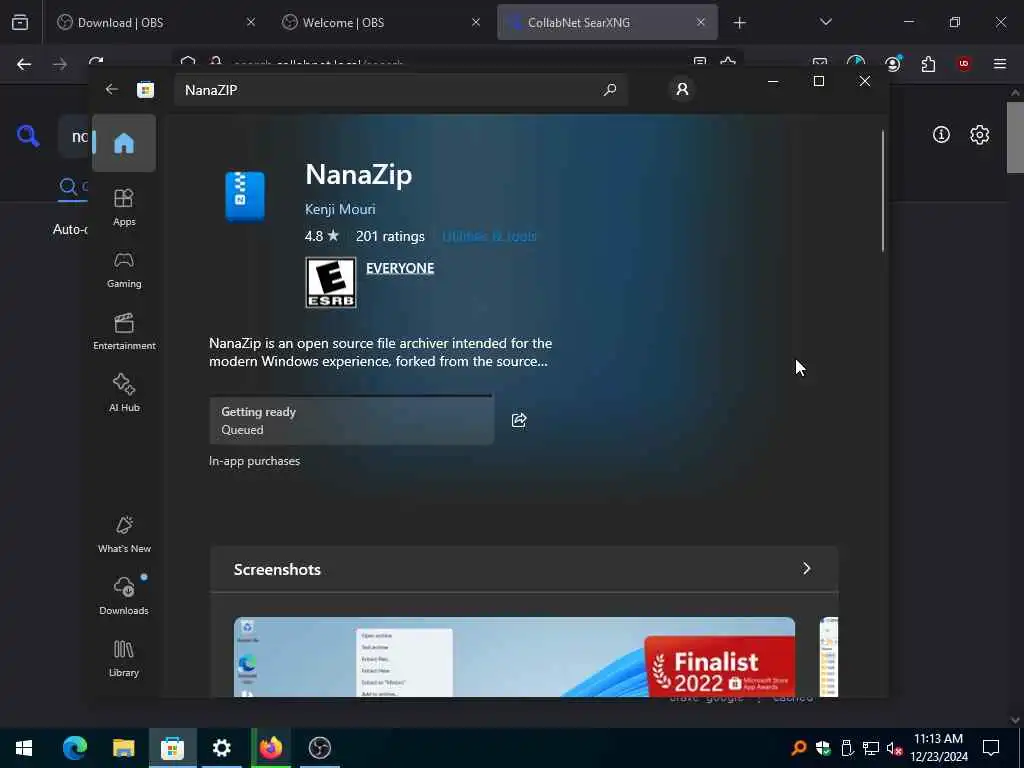Switch to Firefox from taskbar

pyautogui.click(x=271, y=748)
